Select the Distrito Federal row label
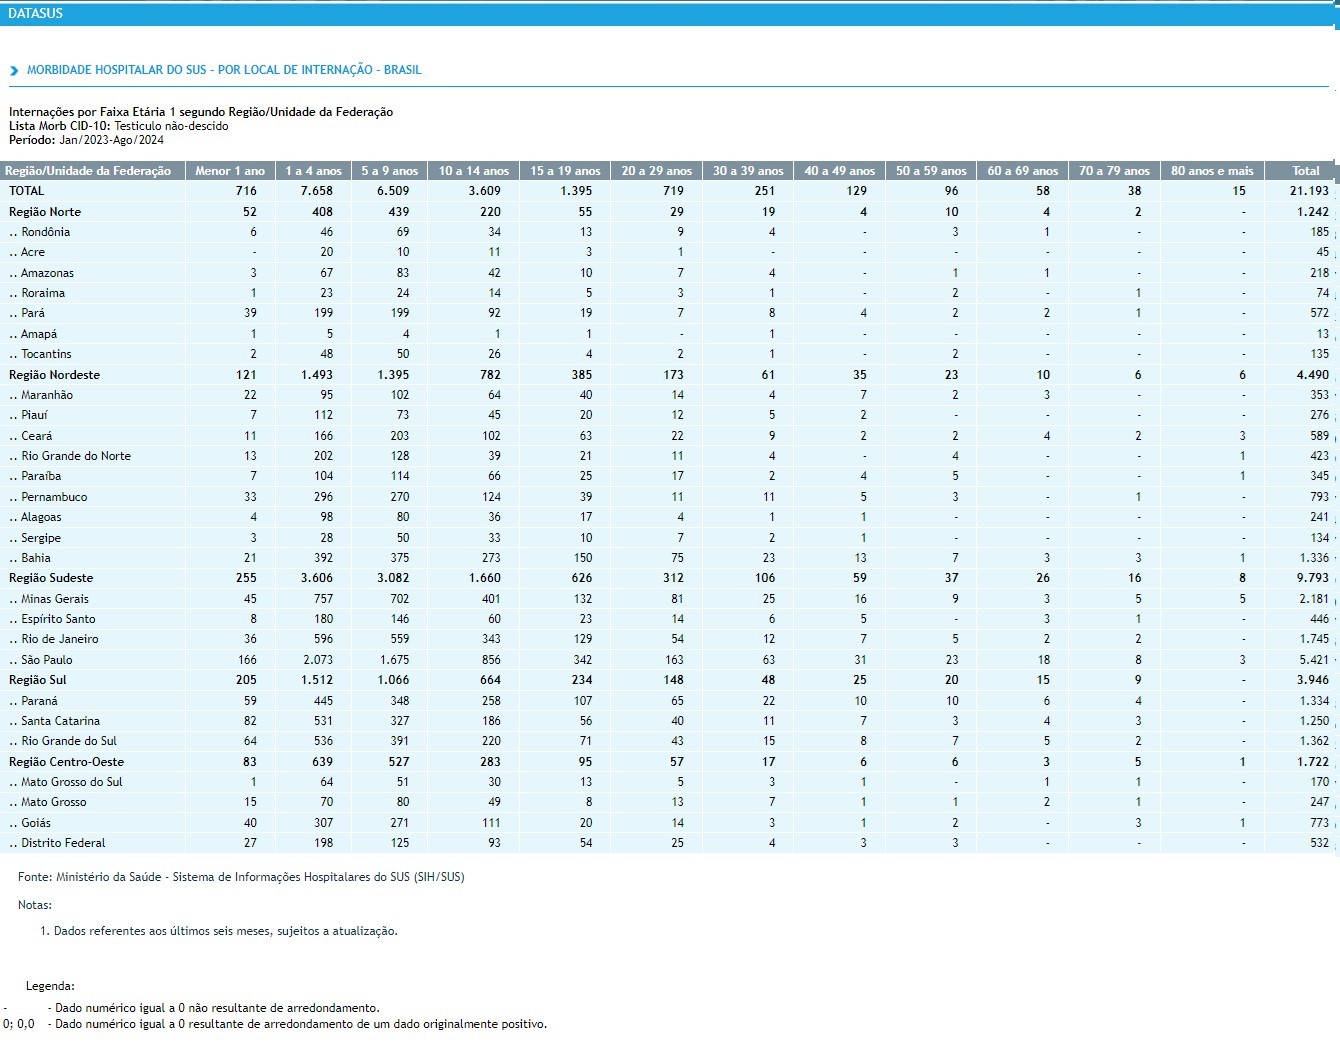This screenshot has width=1340, height=1054. (62, 843)
